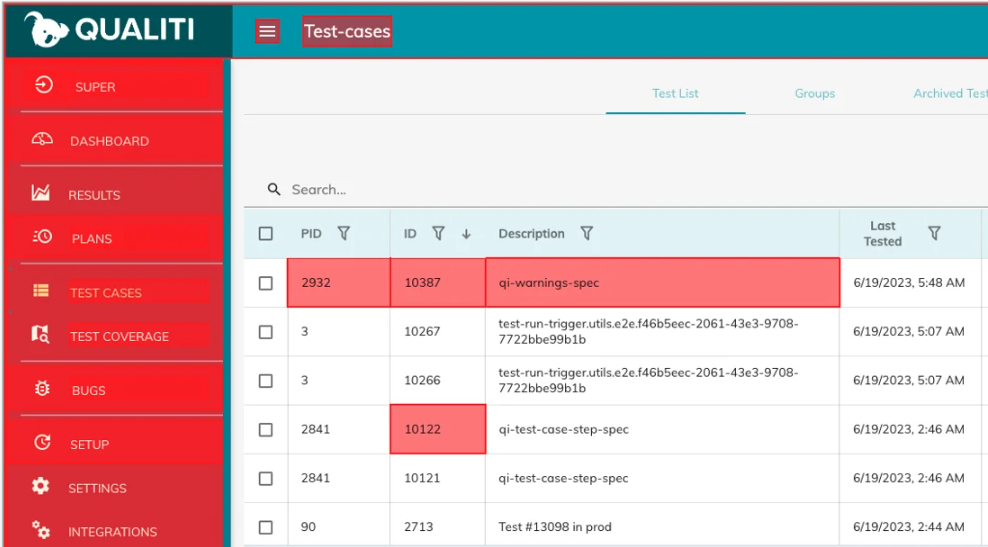Open the Description column filter
988x547 pixels.
[x=587, y=234]
